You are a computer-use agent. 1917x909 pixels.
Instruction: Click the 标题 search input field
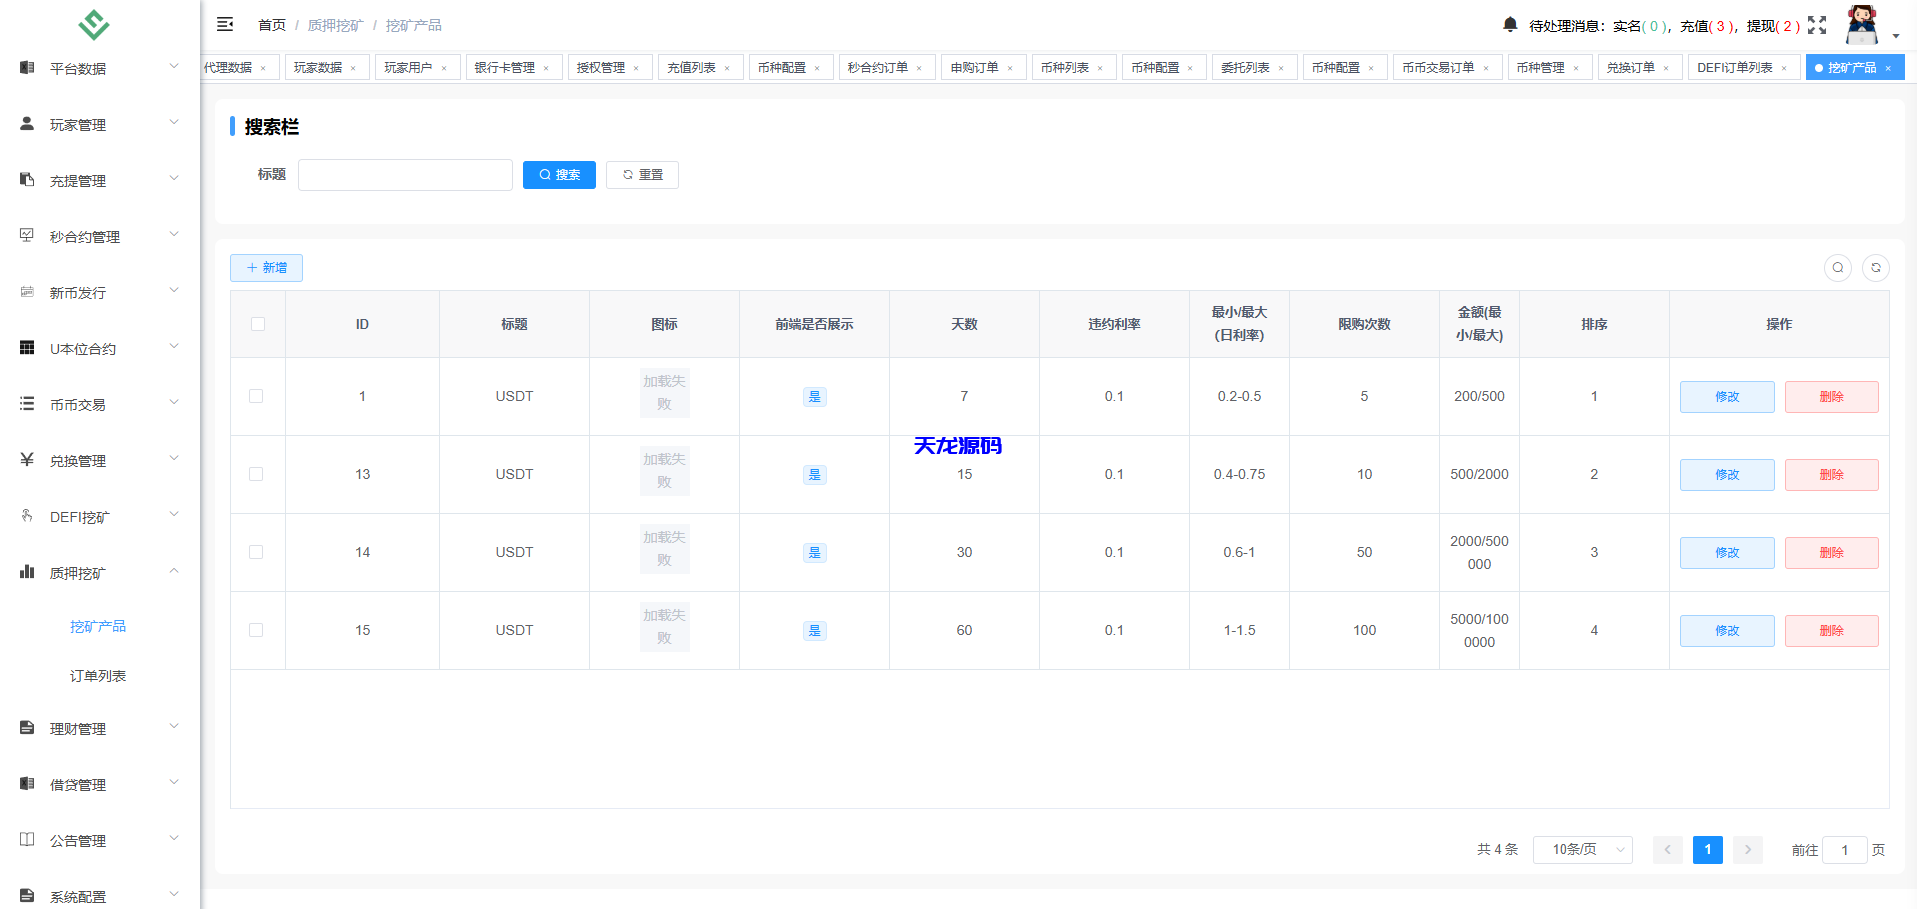(404, 174)
